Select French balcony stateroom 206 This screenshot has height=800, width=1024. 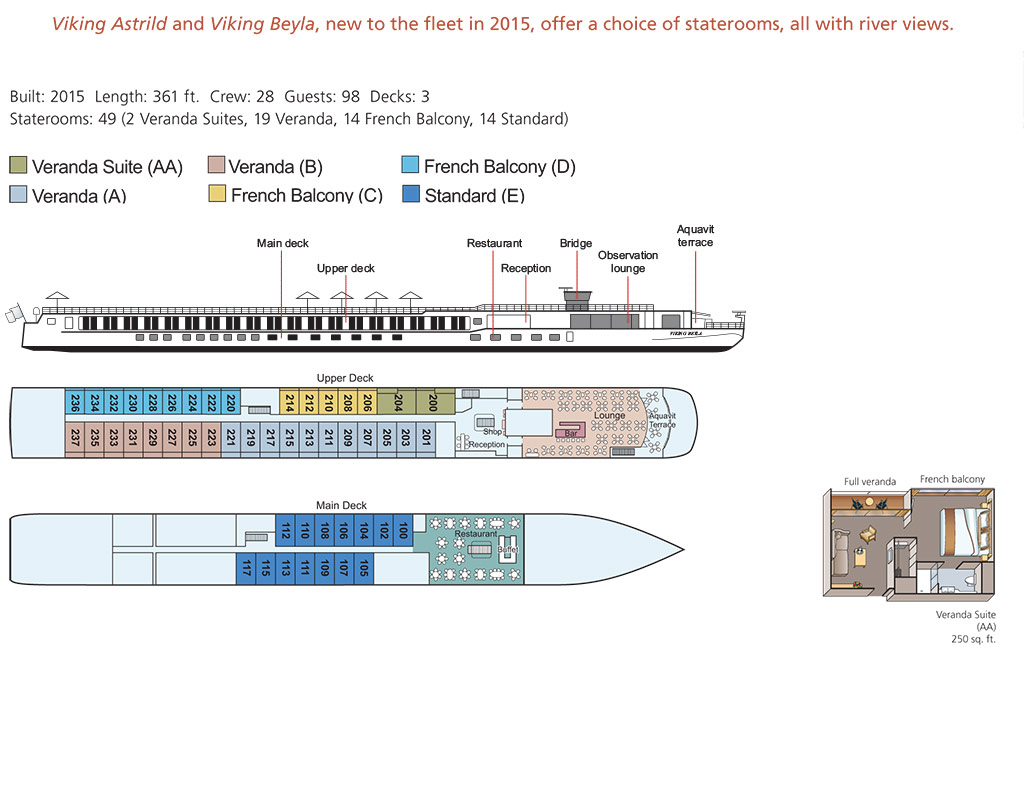tap(368, 402)
